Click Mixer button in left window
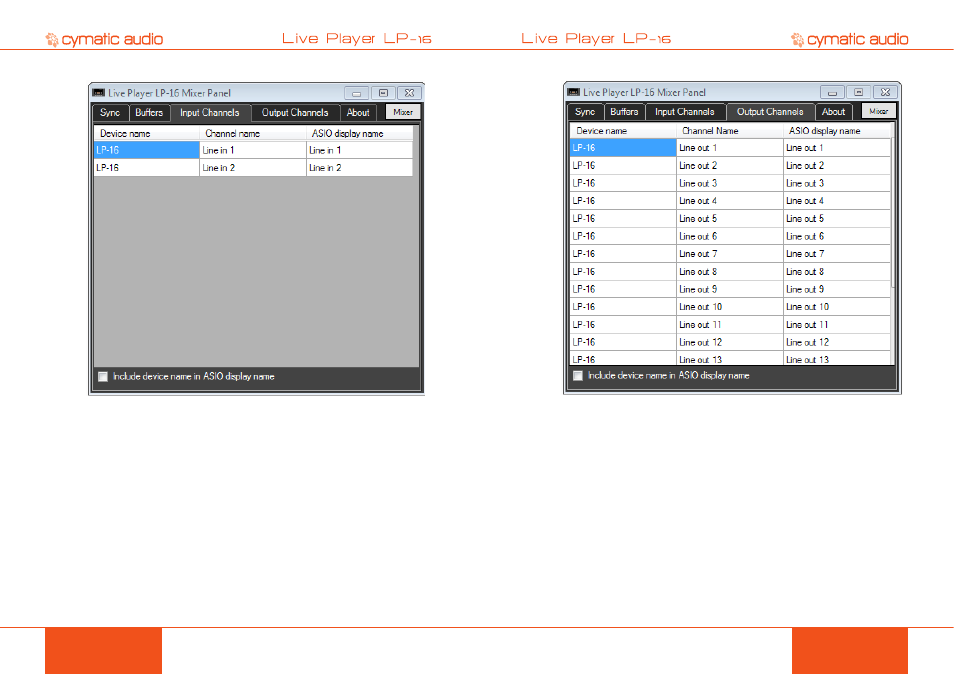 [403, 113]
